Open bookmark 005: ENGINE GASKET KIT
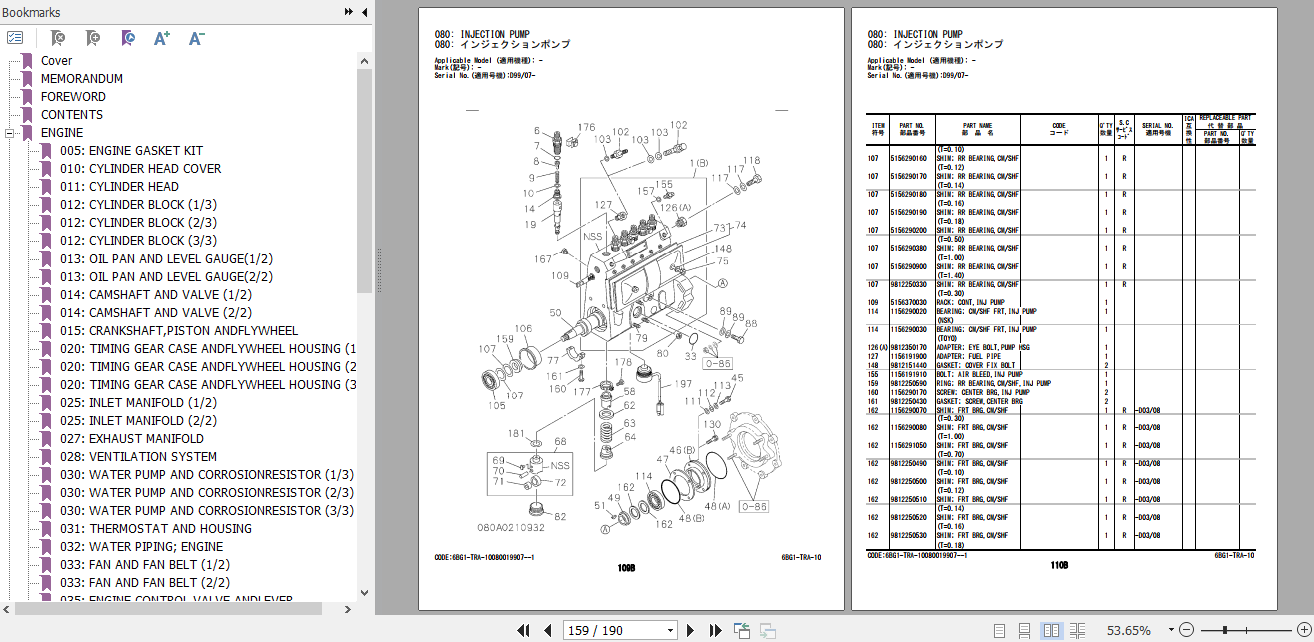The image size is (1314, 642). tap(131, 151)
